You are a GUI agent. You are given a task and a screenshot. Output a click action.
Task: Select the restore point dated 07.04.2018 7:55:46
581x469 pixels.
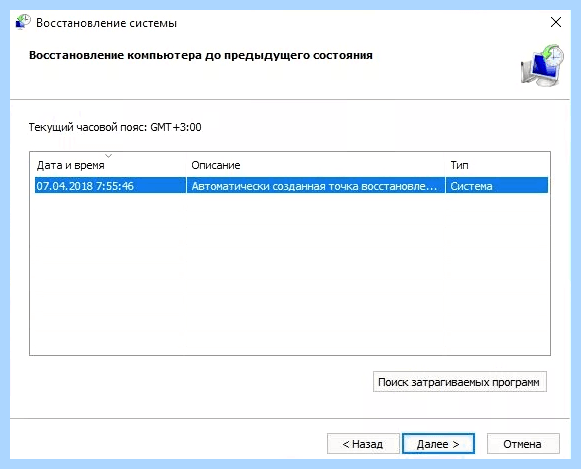click(x=291, y=186)
